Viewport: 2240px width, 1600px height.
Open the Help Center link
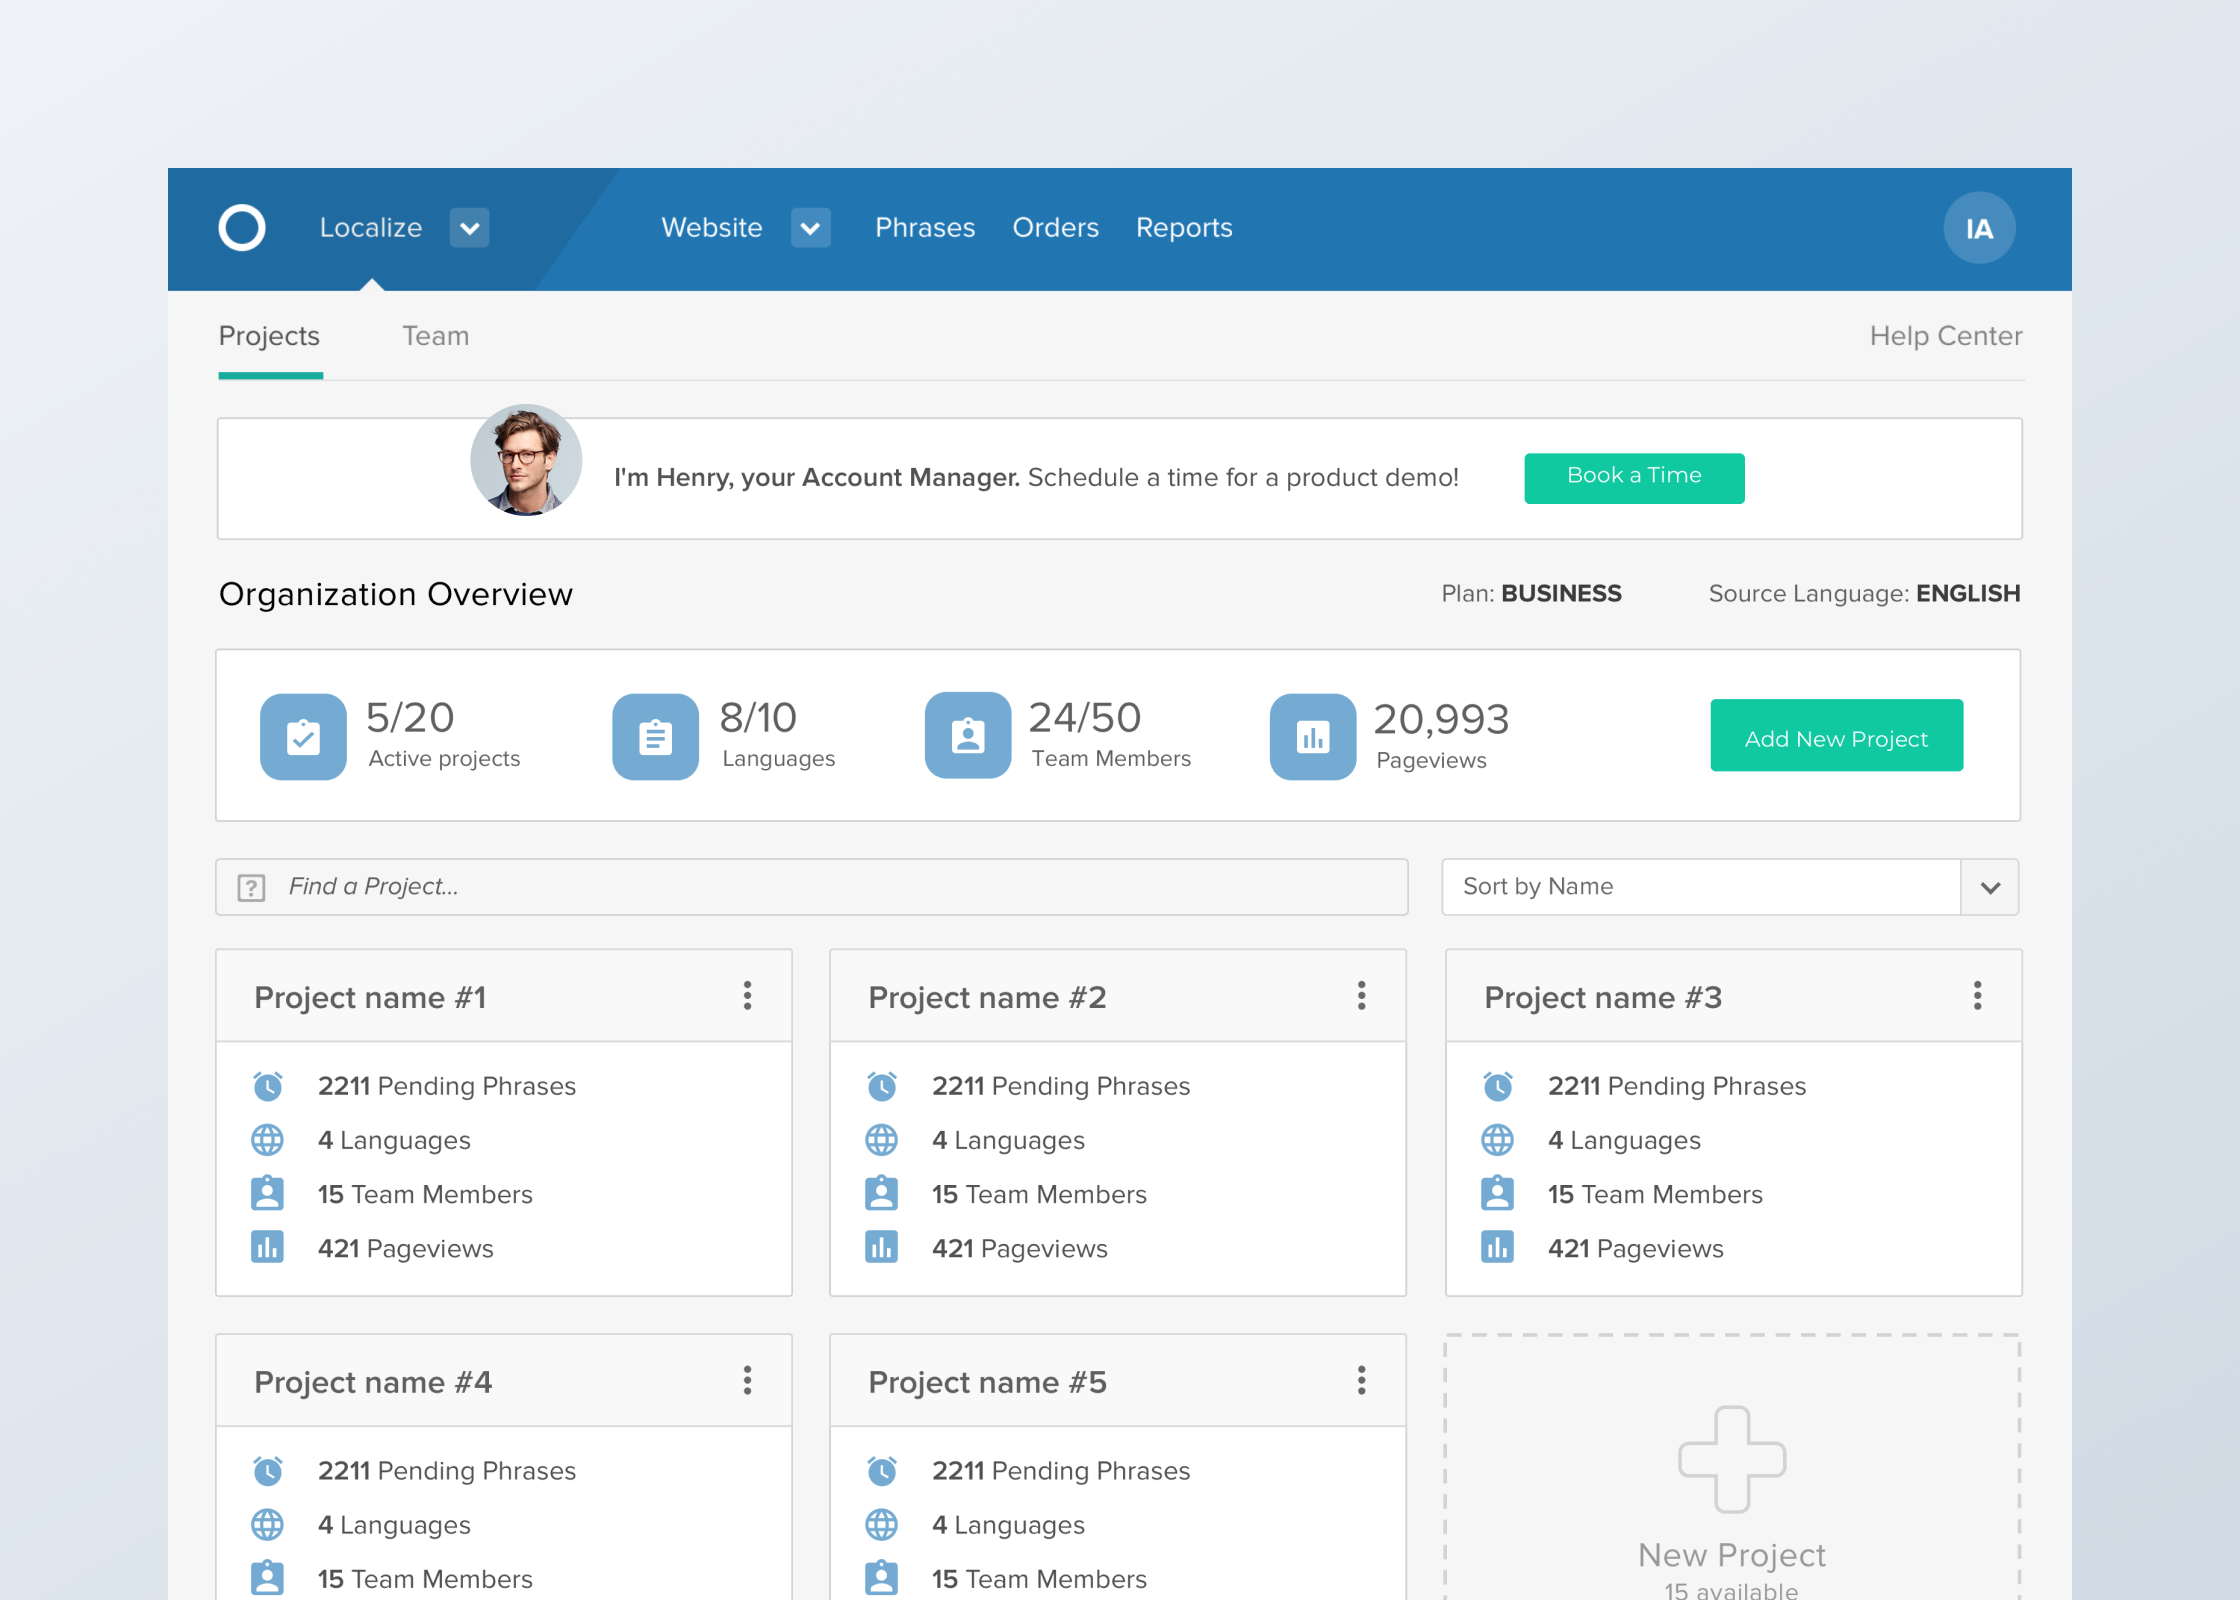point(1945,336)
